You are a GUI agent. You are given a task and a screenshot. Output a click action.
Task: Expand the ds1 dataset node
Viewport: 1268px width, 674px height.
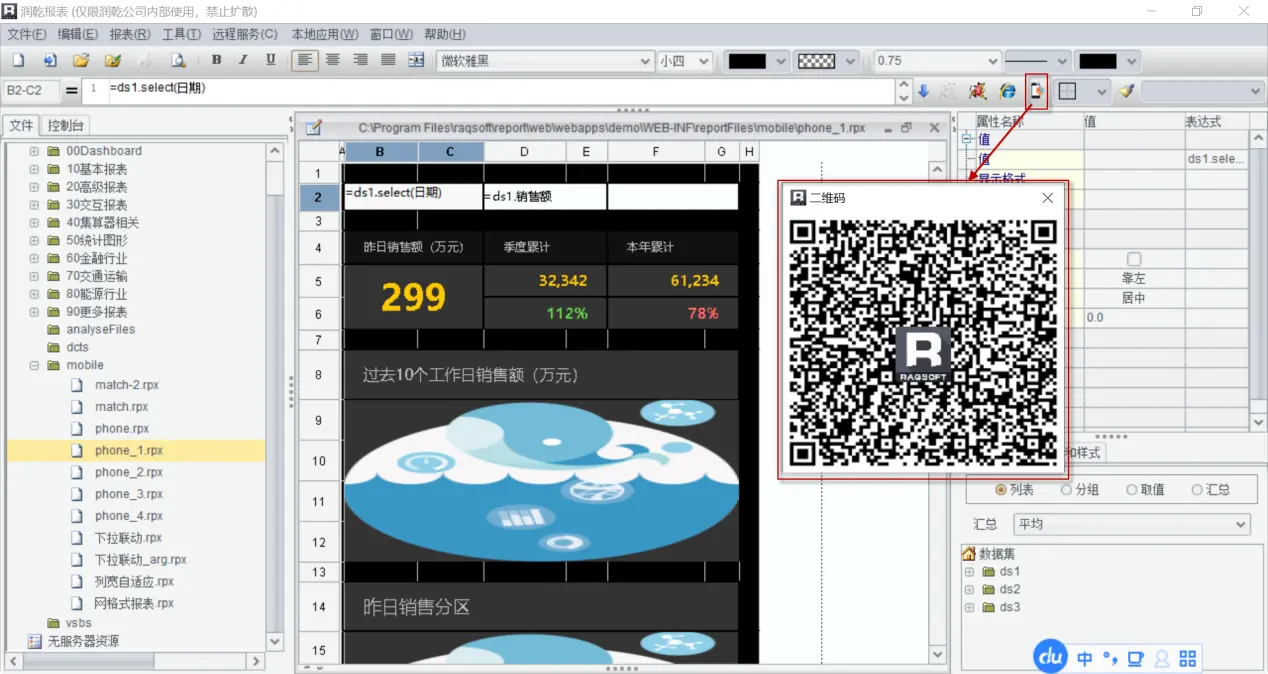point(969,572)
